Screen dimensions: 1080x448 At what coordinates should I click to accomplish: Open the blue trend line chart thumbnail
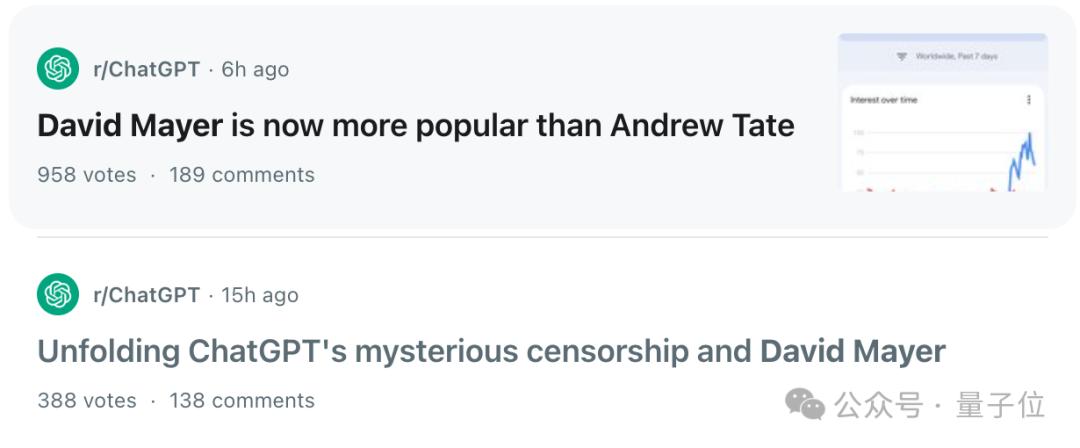point(1022,160)
